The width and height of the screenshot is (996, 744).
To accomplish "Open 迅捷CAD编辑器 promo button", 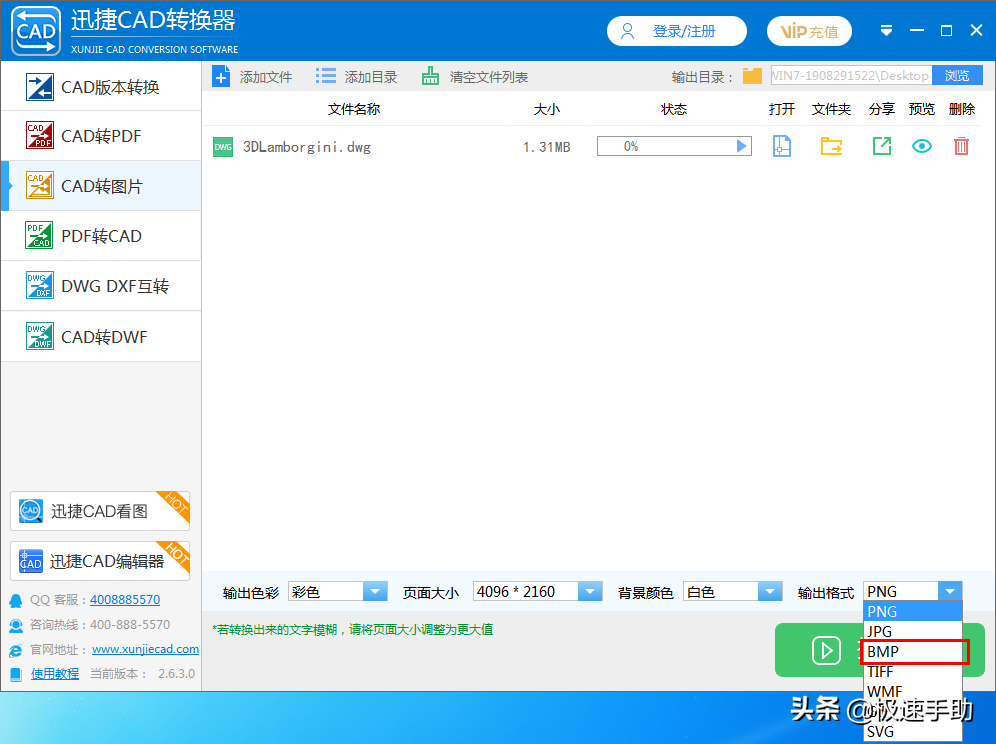I will point(100,561).
